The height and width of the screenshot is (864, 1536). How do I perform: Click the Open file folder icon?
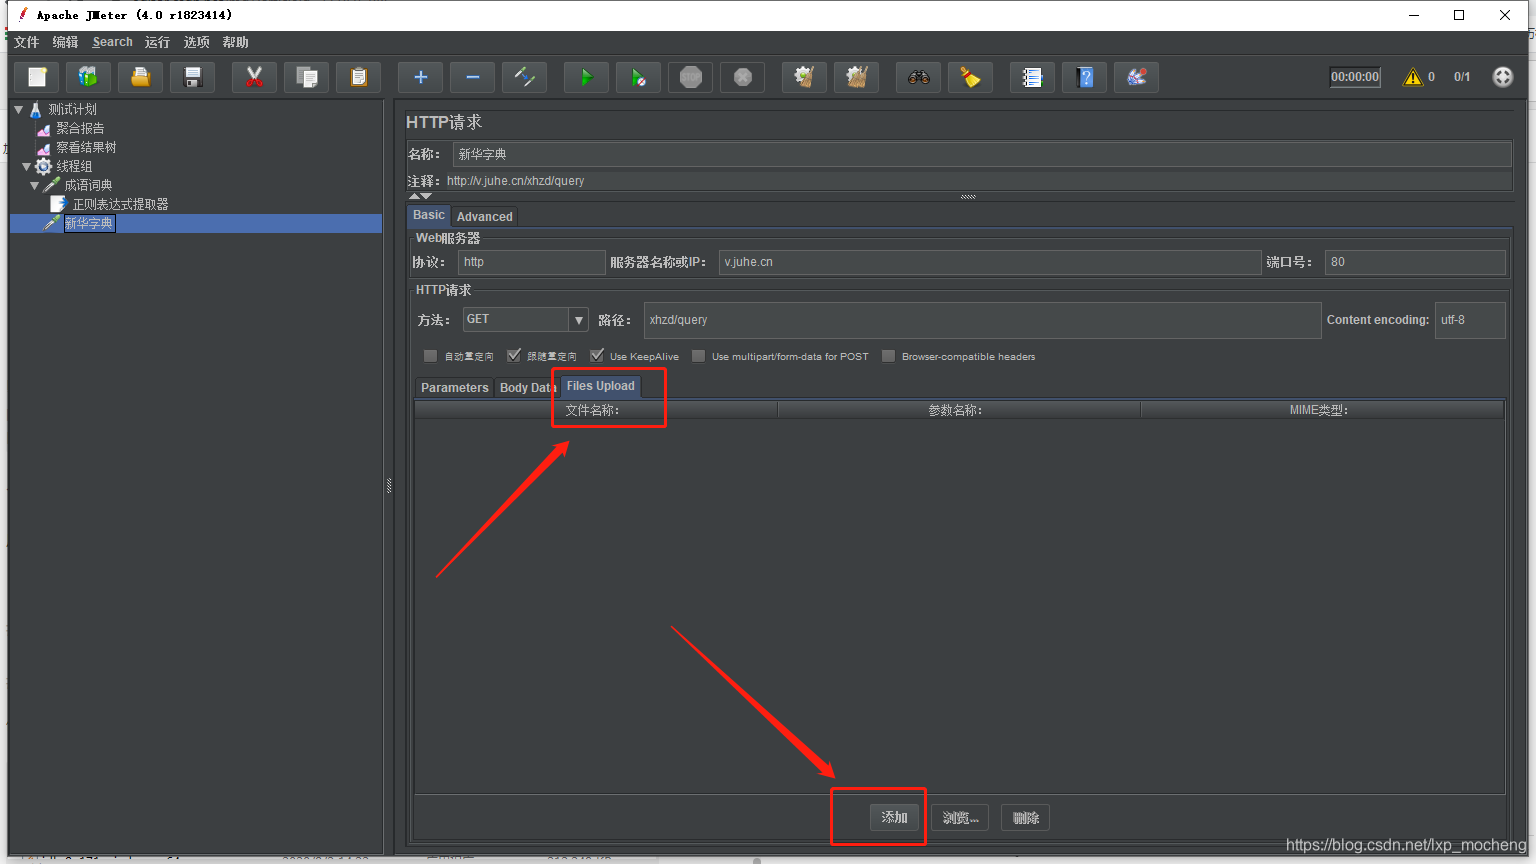(x=141, y=77)
